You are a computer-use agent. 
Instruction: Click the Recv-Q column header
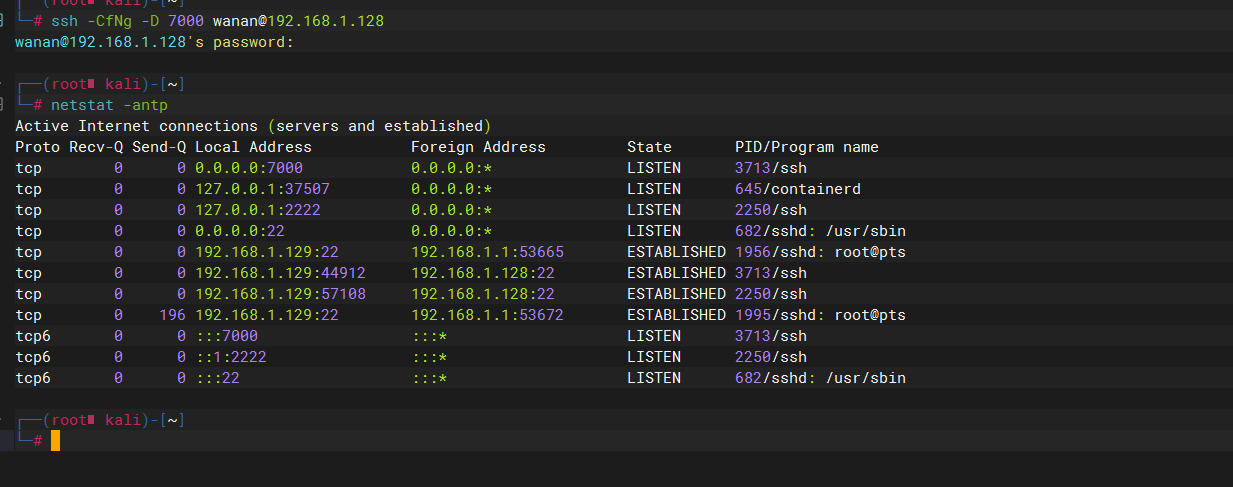point(96,147)
